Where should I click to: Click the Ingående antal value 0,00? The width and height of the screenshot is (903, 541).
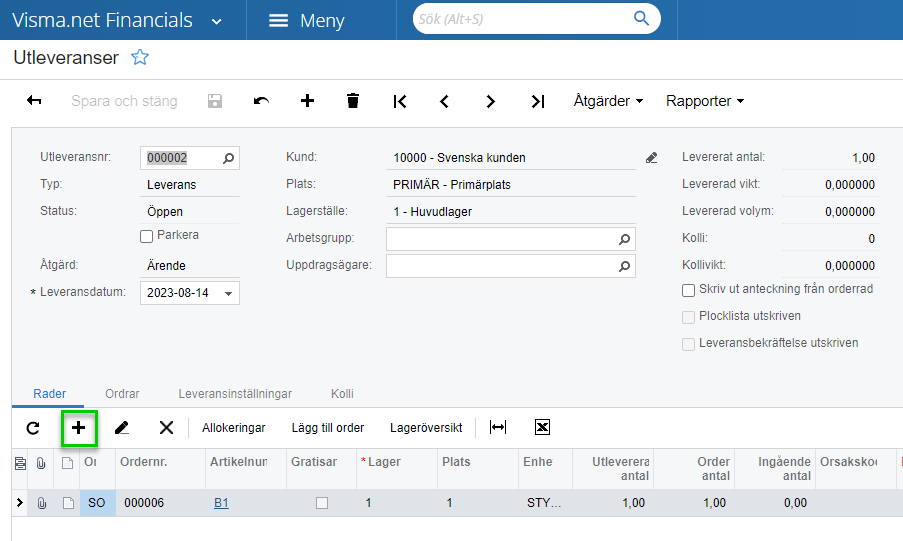(795, 503)
